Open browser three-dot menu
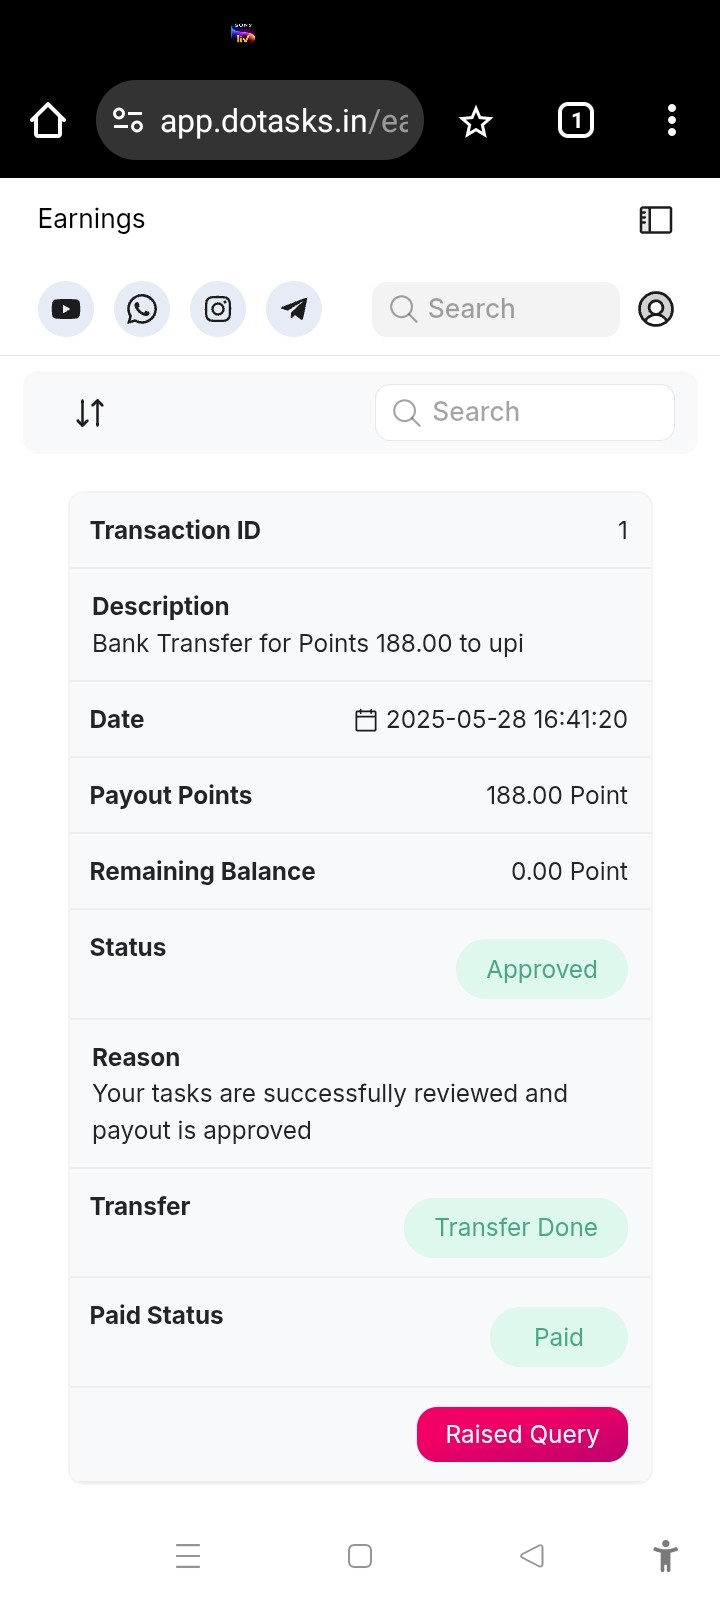 point(672,120)
